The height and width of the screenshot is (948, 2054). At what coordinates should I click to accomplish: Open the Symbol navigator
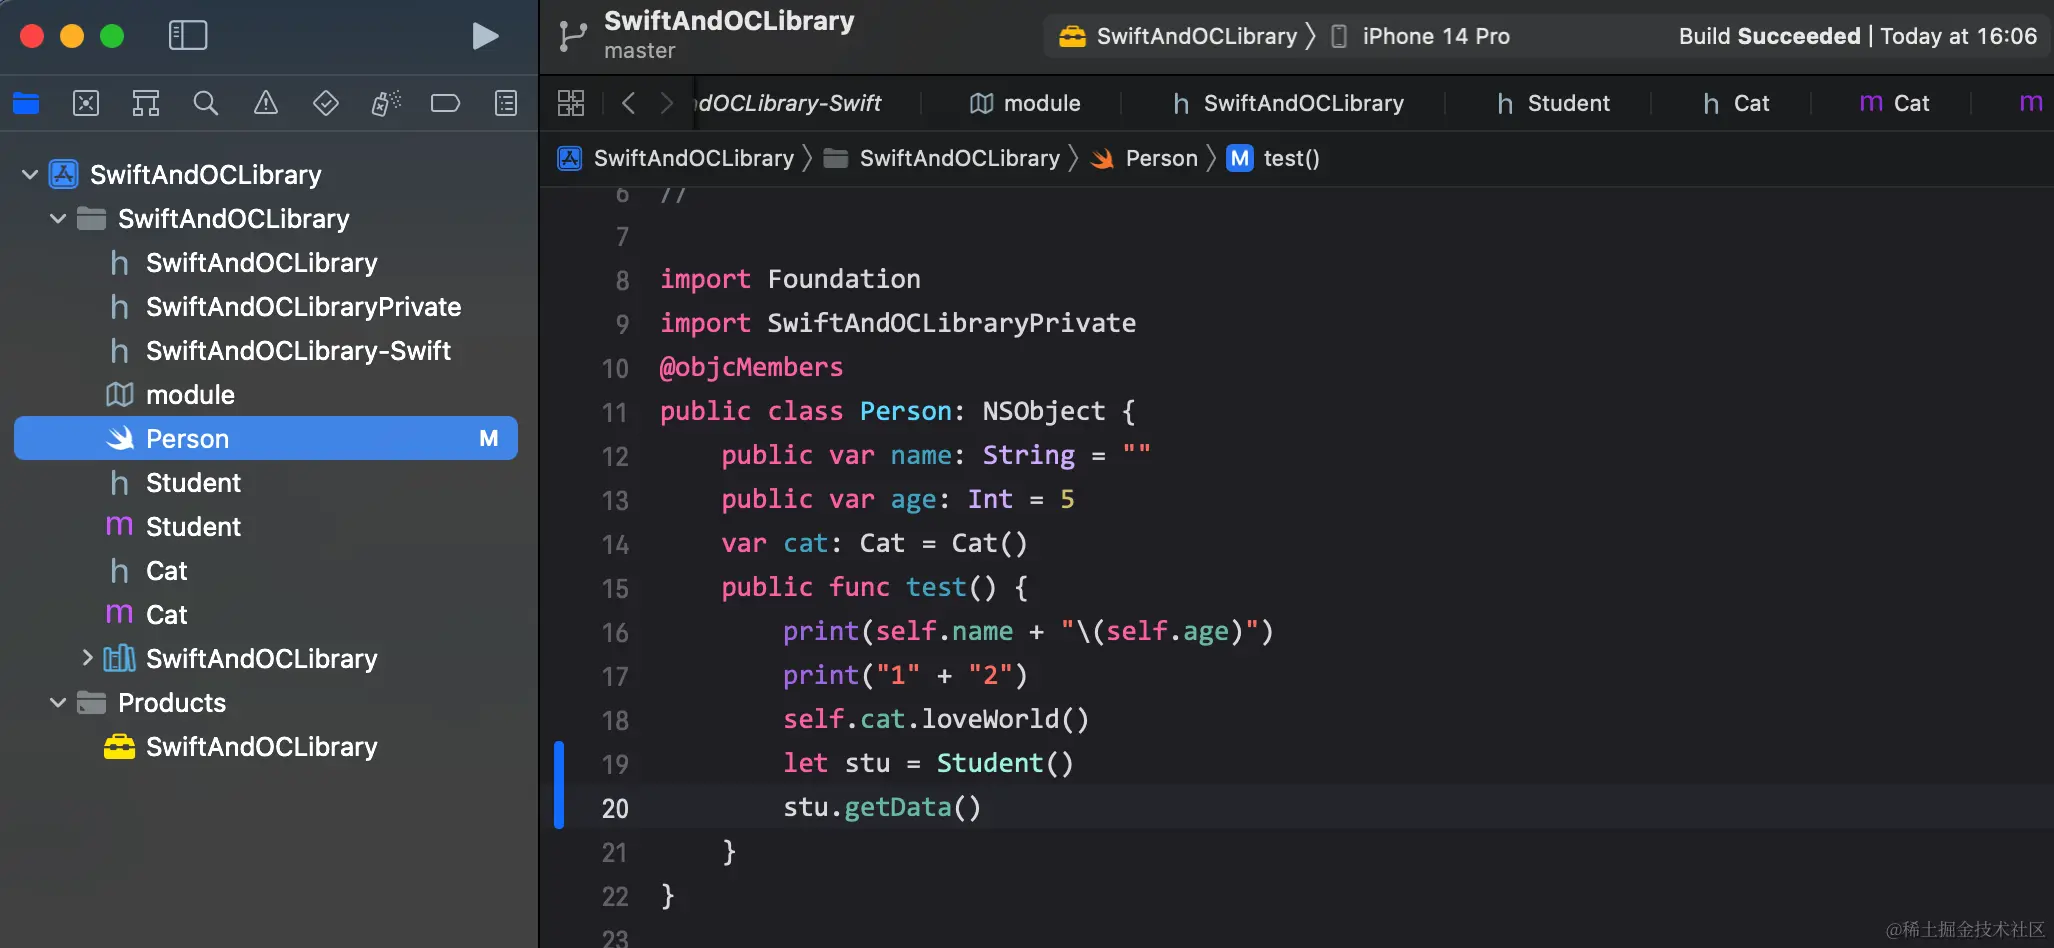pos(146,103)
